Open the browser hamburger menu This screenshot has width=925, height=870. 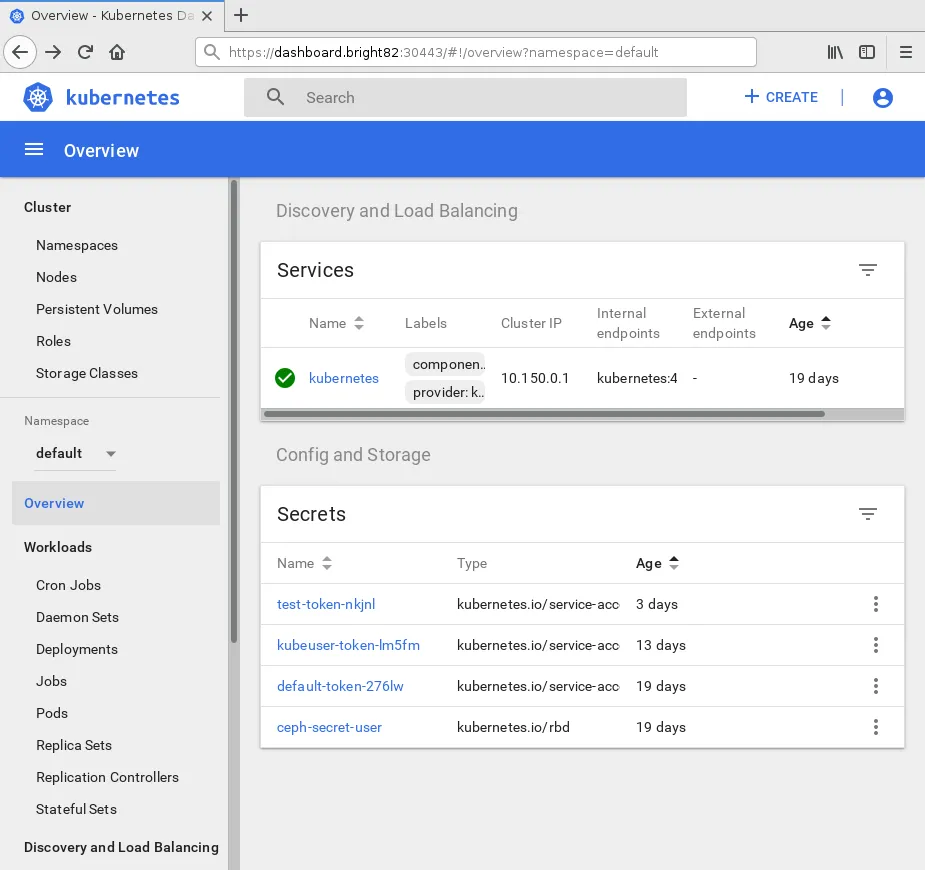click(x=906, y=52)
